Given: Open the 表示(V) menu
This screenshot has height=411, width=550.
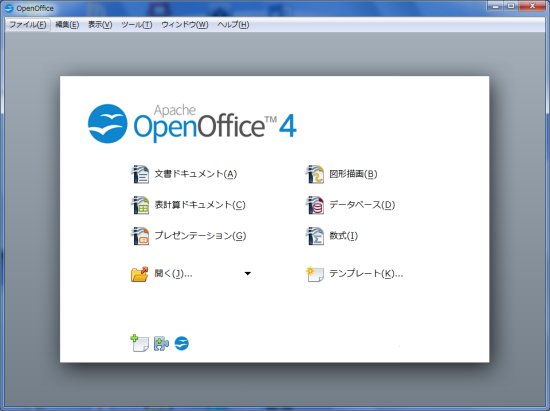Looking at the screenshot, I should point(100,25).
